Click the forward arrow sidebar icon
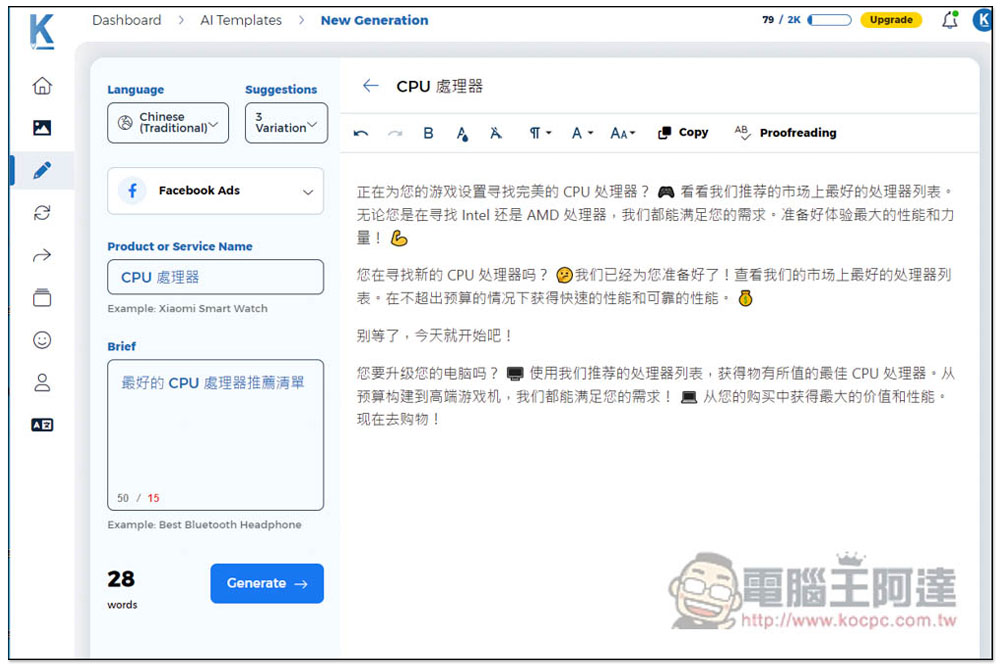The image size is (1000, 667). point(42,256)
